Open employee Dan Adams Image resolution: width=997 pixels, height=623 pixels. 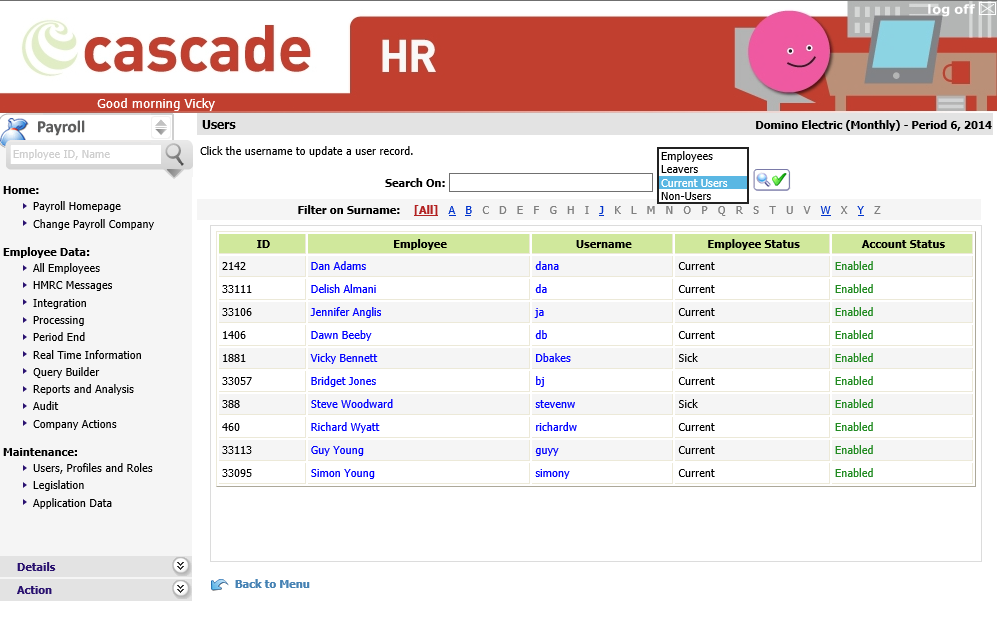[338, 266]
